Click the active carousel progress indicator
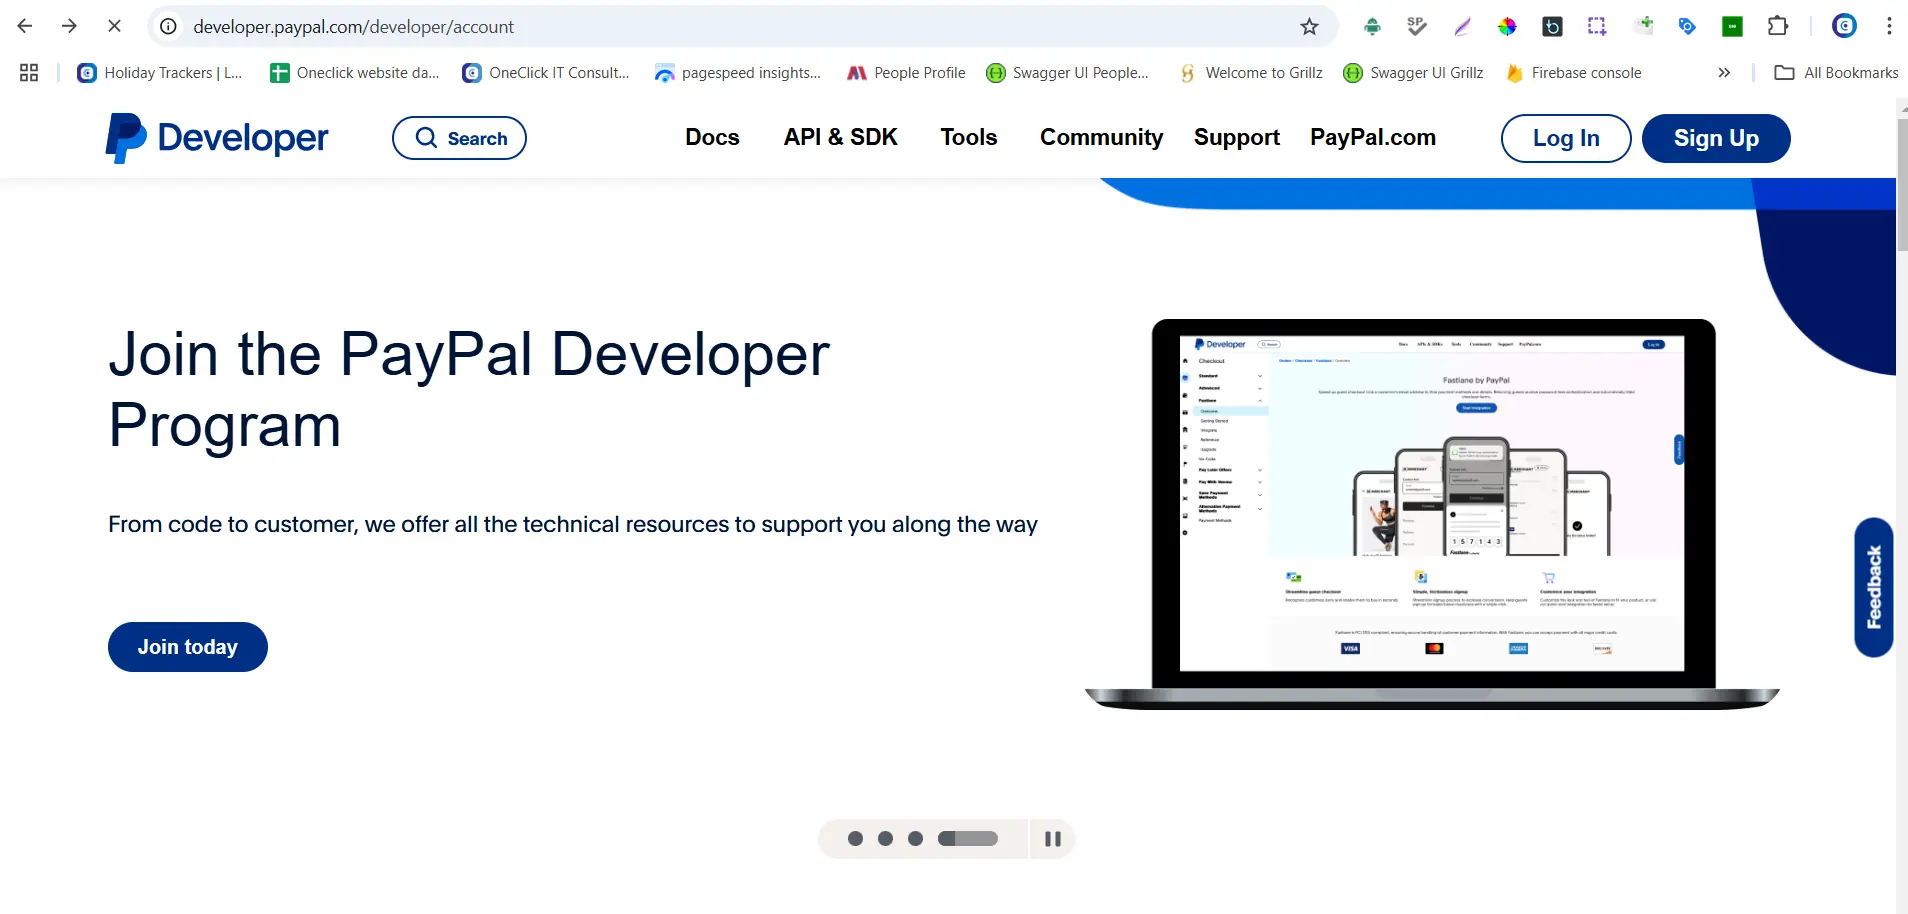This screenshot has height=914, width=1908. click(x=968, y=839)
